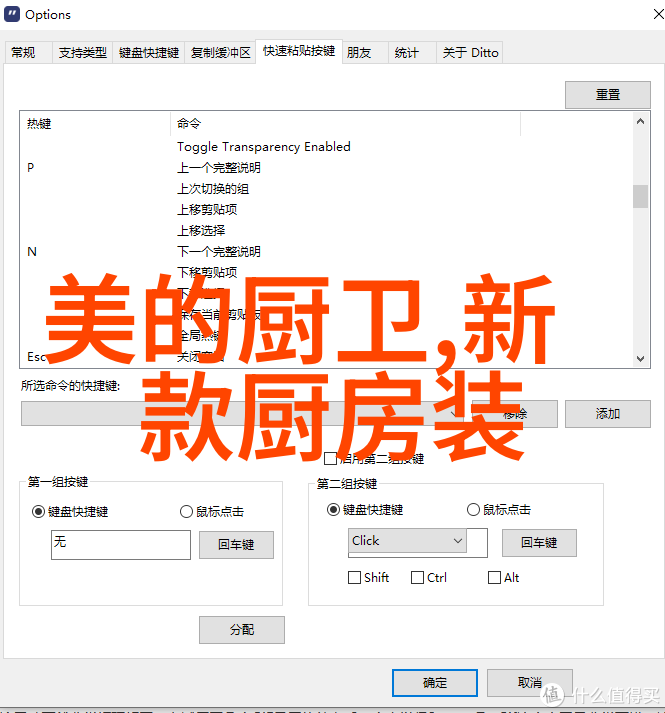
Task: Select 鼠标点击 radio in 第一组按键
Action: point(186,512)
